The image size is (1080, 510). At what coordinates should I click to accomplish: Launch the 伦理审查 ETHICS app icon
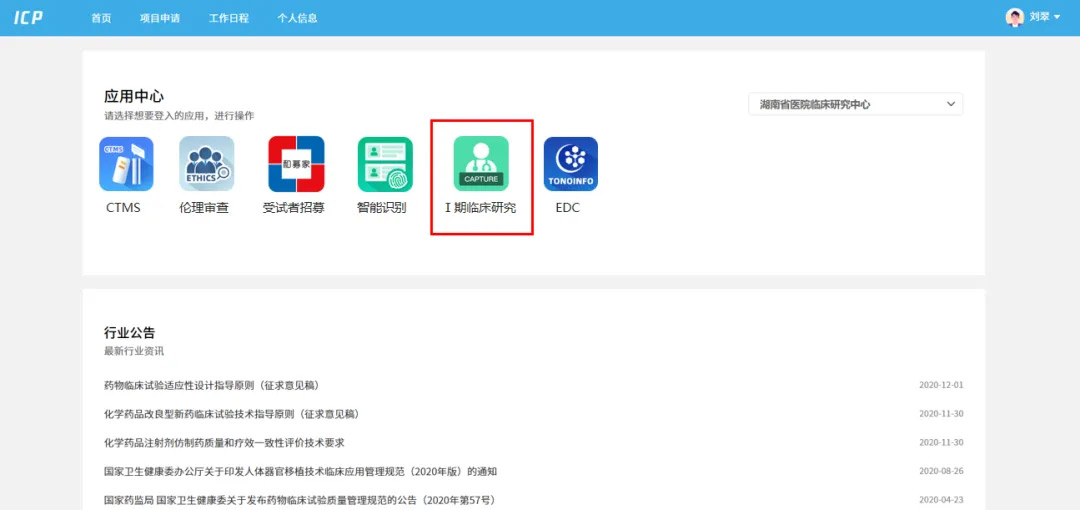206,164
